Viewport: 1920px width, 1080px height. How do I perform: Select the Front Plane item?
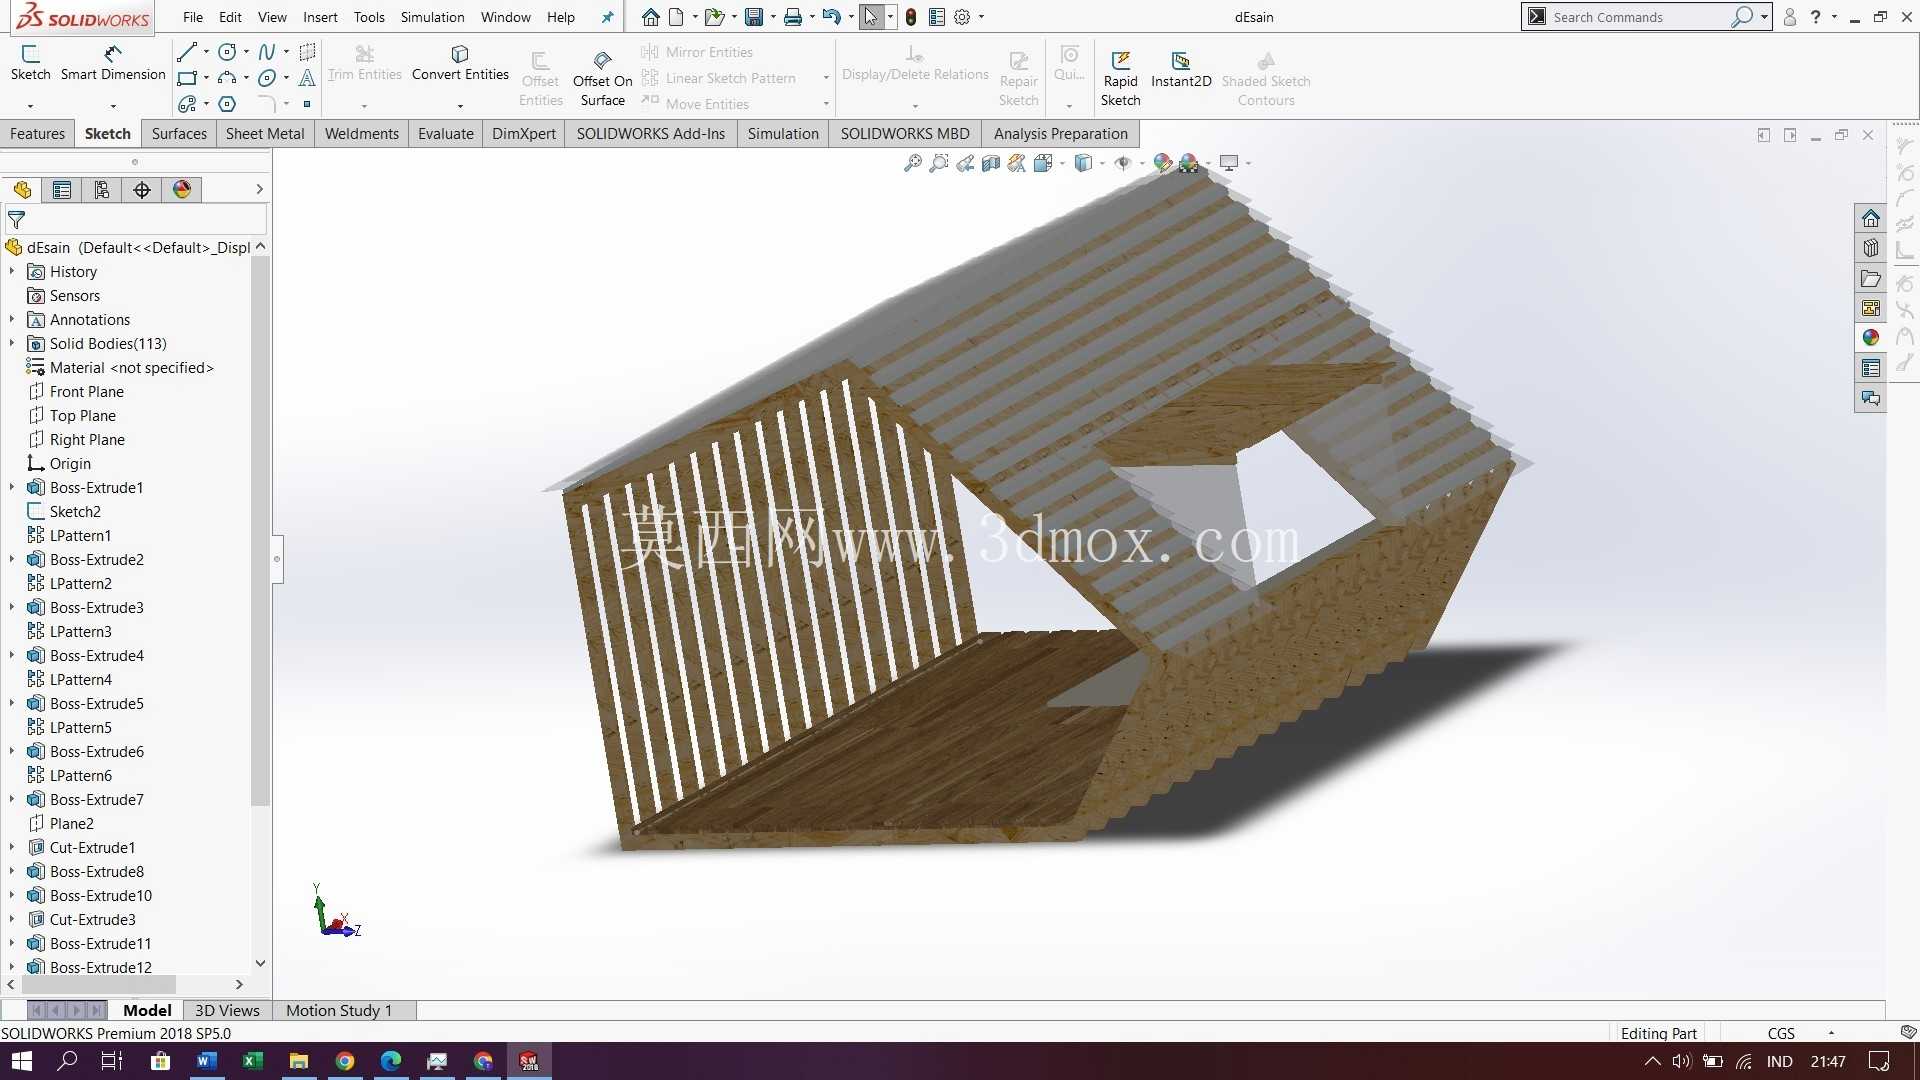87,392
